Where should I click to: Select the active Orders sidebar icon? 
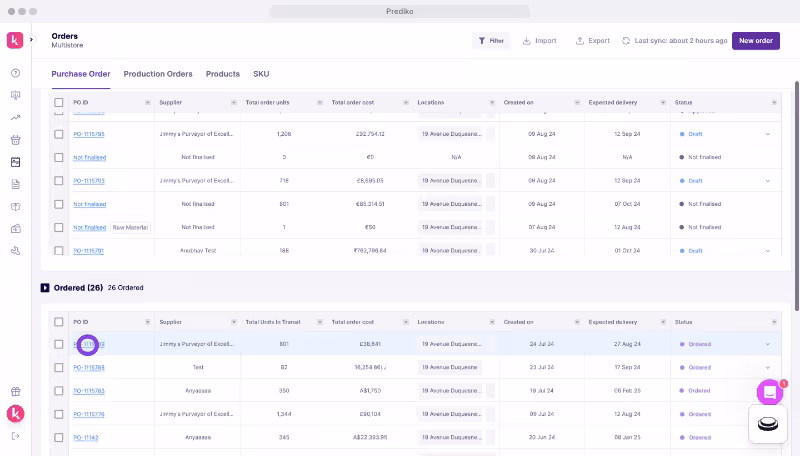point(15,162)
